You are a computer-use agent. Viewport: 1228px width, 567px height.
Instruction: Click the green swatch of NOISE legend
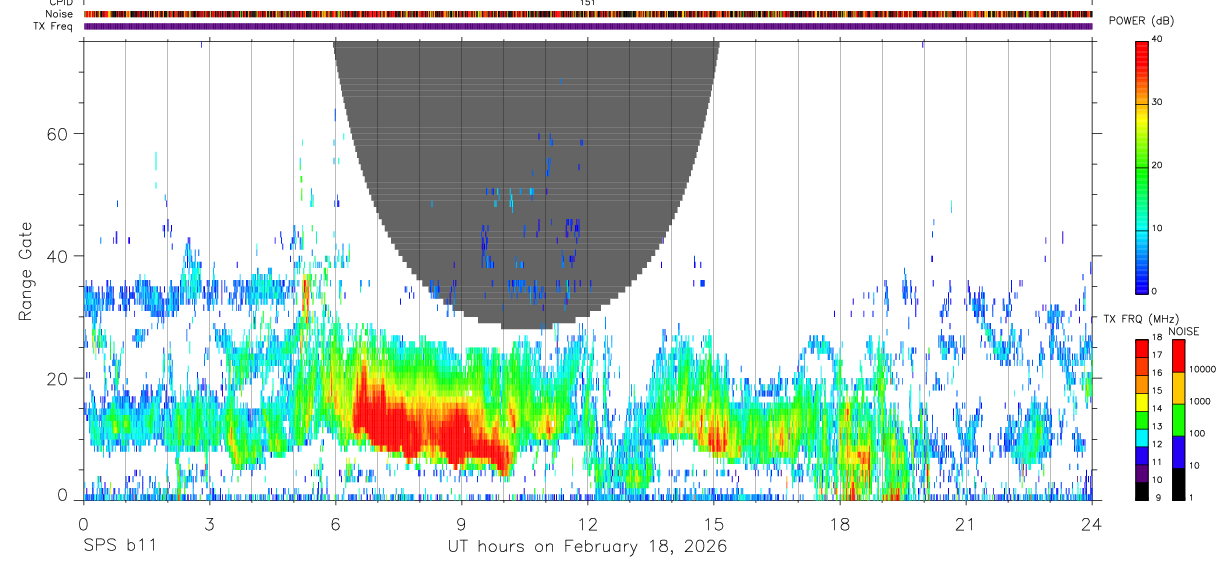(x=1178, y=420)
